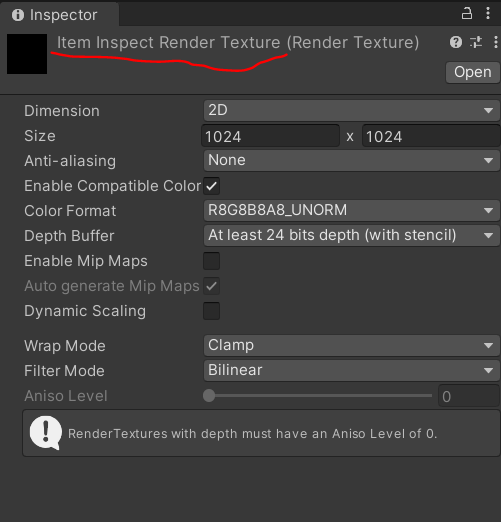Click the Auto generate Mip Maps checkbox
The width and height of the screenshot is (501, 522).
211,286
